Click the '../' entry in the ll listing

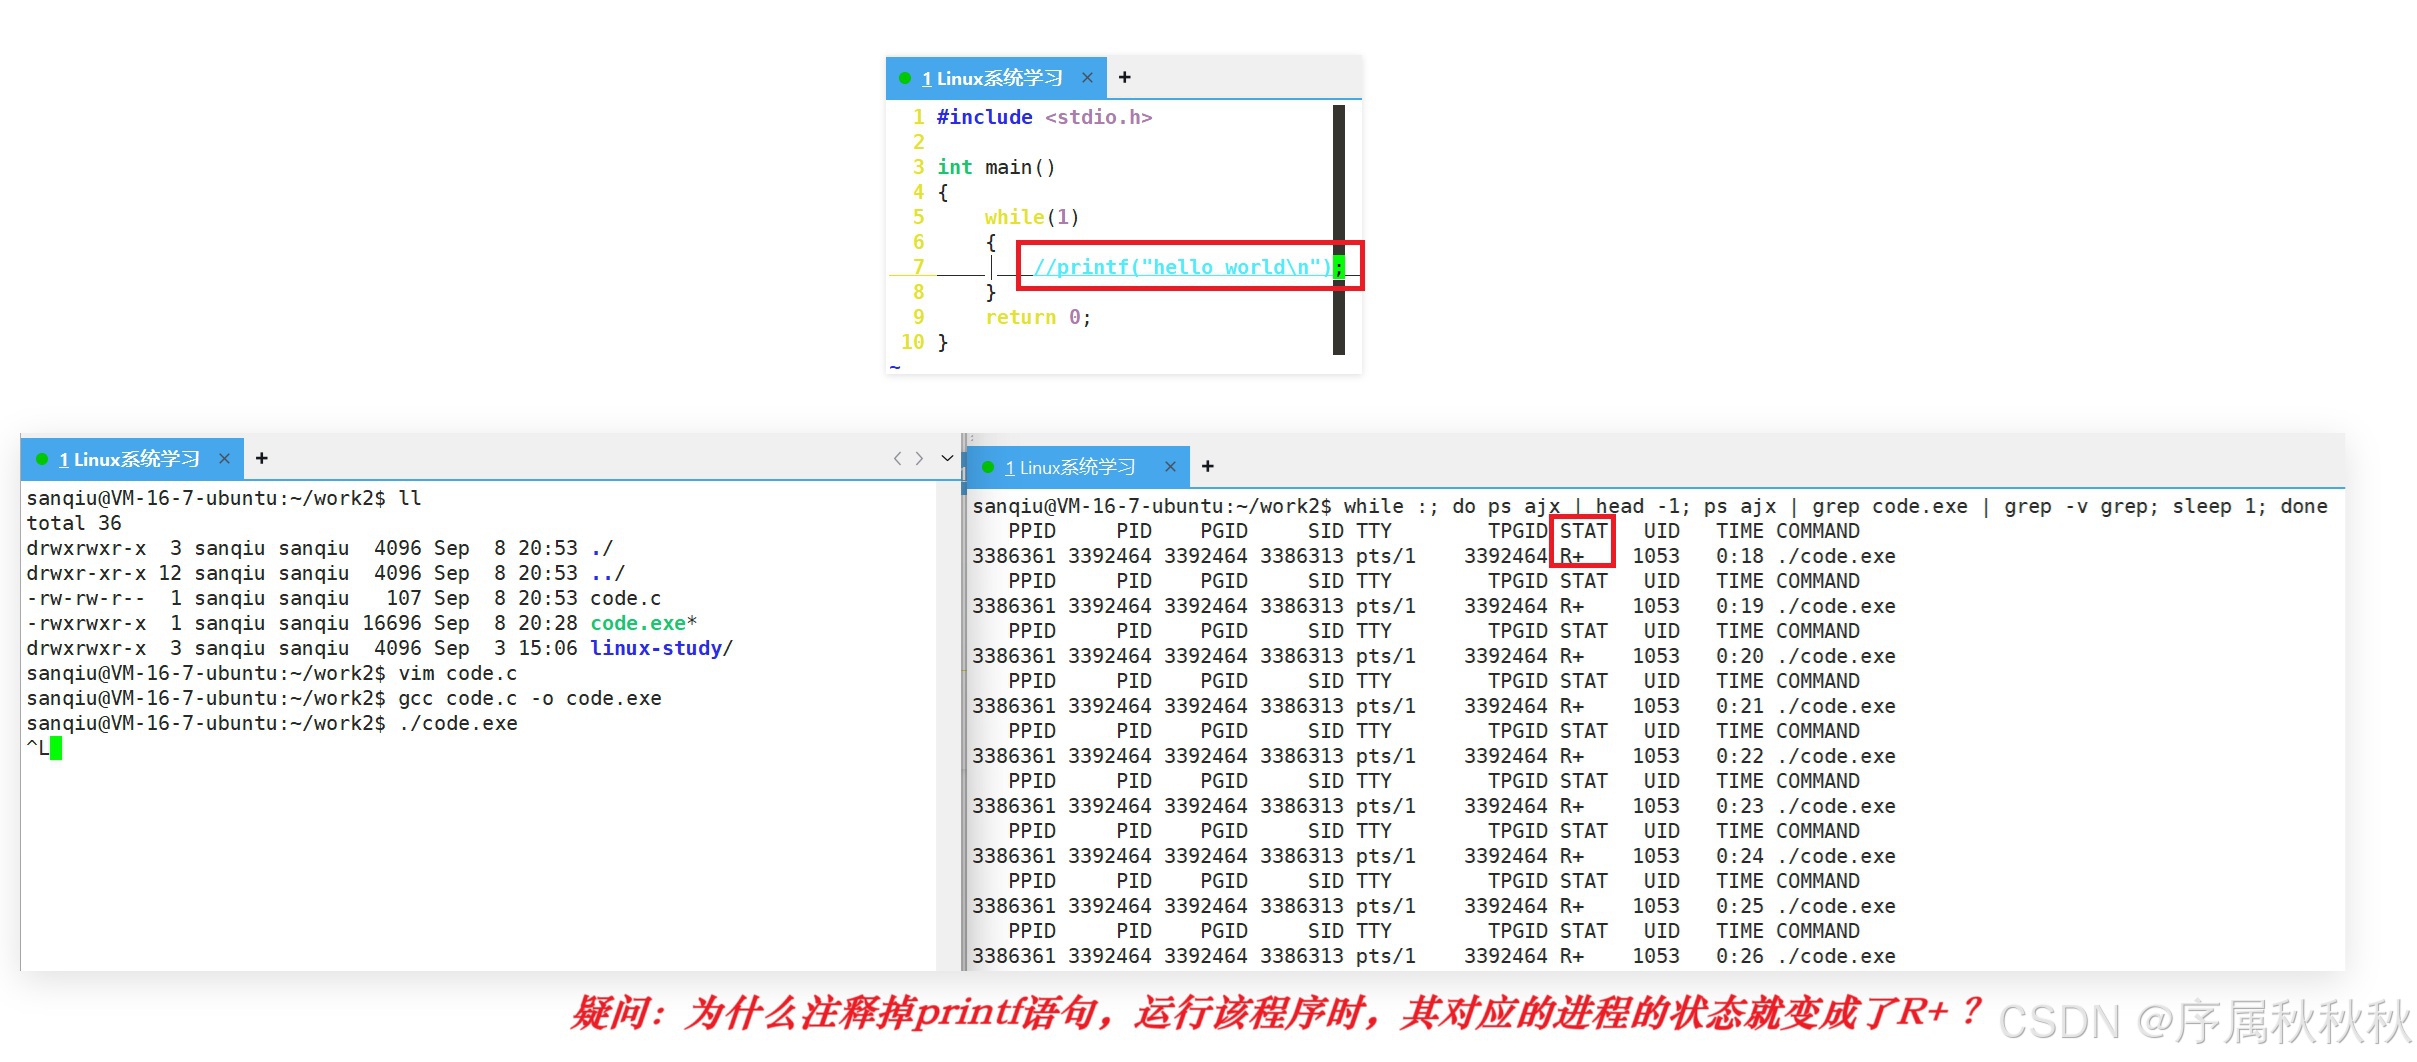[608, 573]
